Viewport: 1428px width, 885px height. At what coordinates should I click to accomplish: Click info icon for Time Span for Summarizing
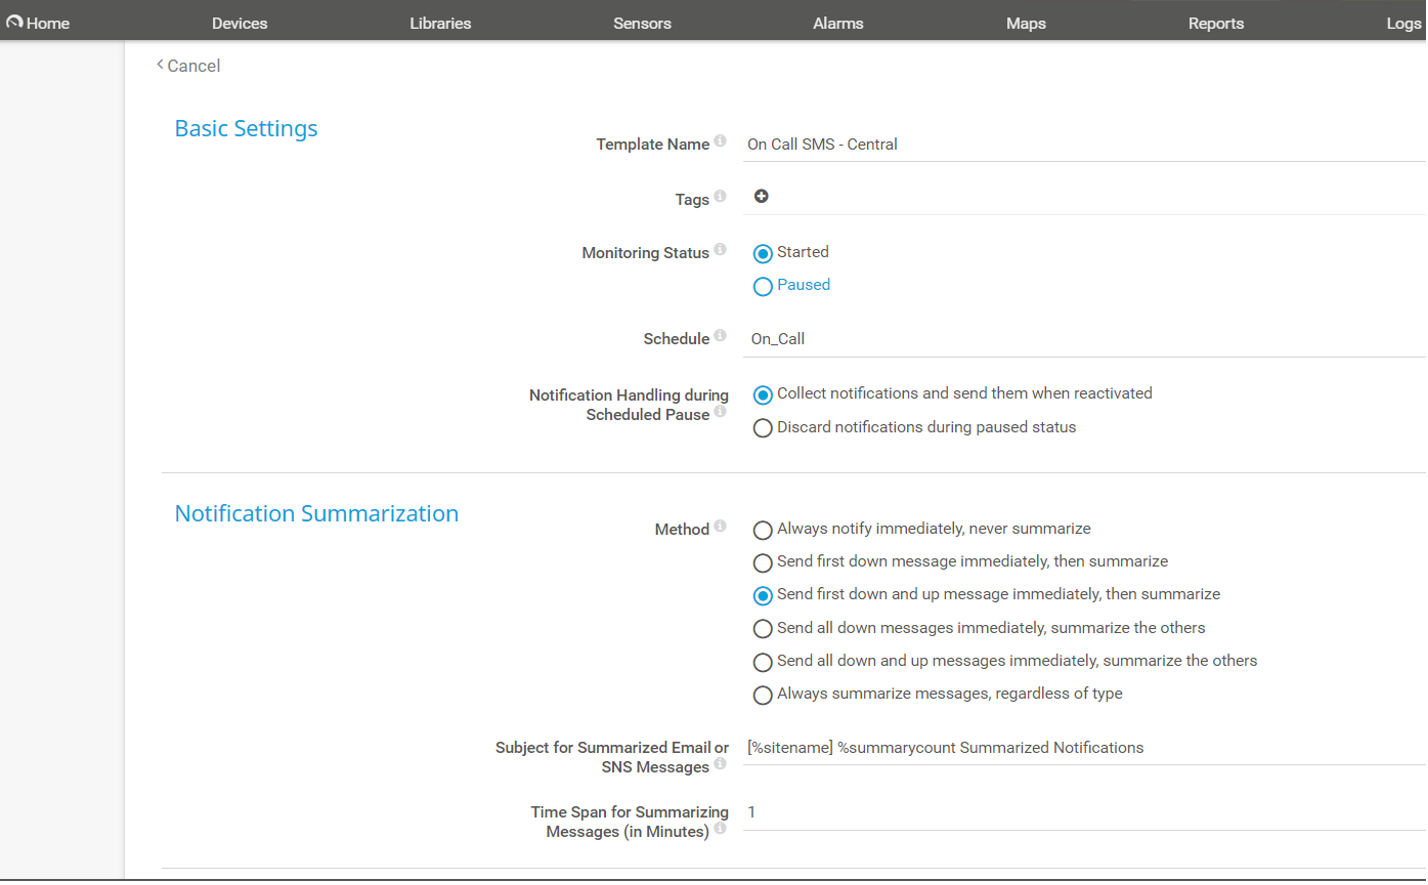coord(720,829)
